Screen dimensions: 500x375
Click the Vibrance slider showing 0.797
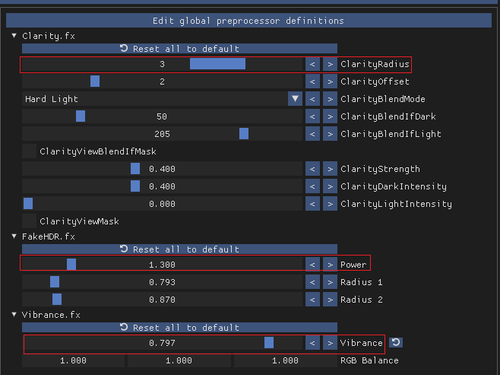point(163,343)
